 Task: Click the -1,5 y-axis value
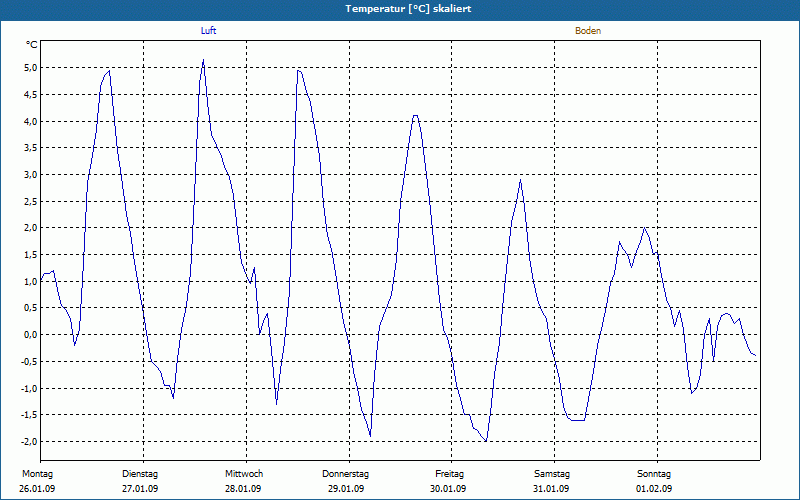coord(29,415)
